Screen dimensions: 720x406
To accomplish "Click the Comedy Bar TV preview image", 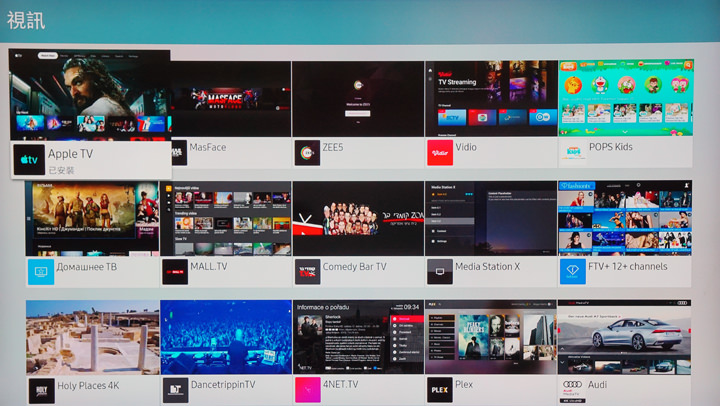I will (x=357, y=218).
